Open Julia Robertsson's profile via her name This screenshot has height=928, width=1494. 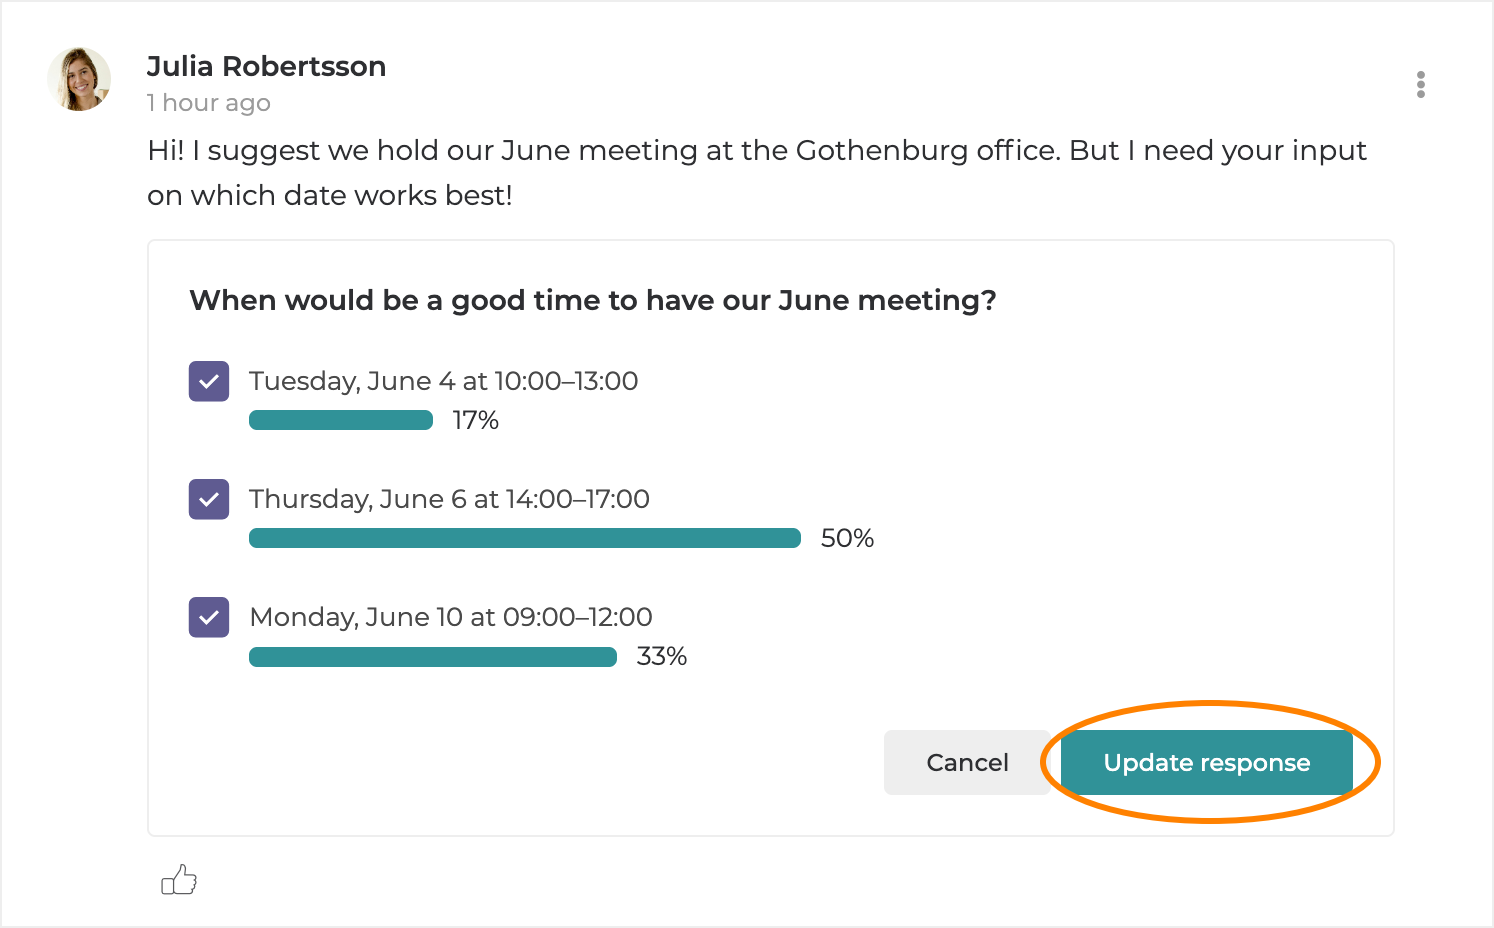[x=266, y=67]
